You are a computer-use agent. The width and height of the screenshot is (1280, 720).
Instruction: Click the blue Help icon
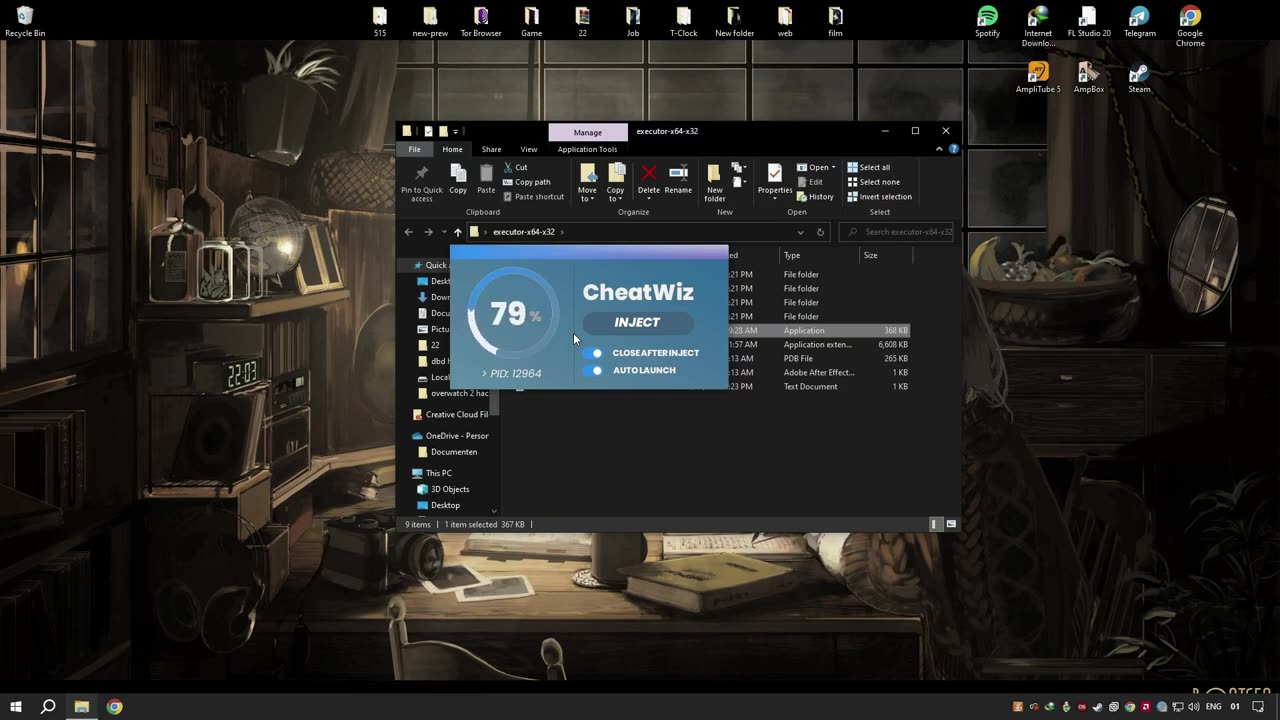pyautogui.click(x=954, y=149)
